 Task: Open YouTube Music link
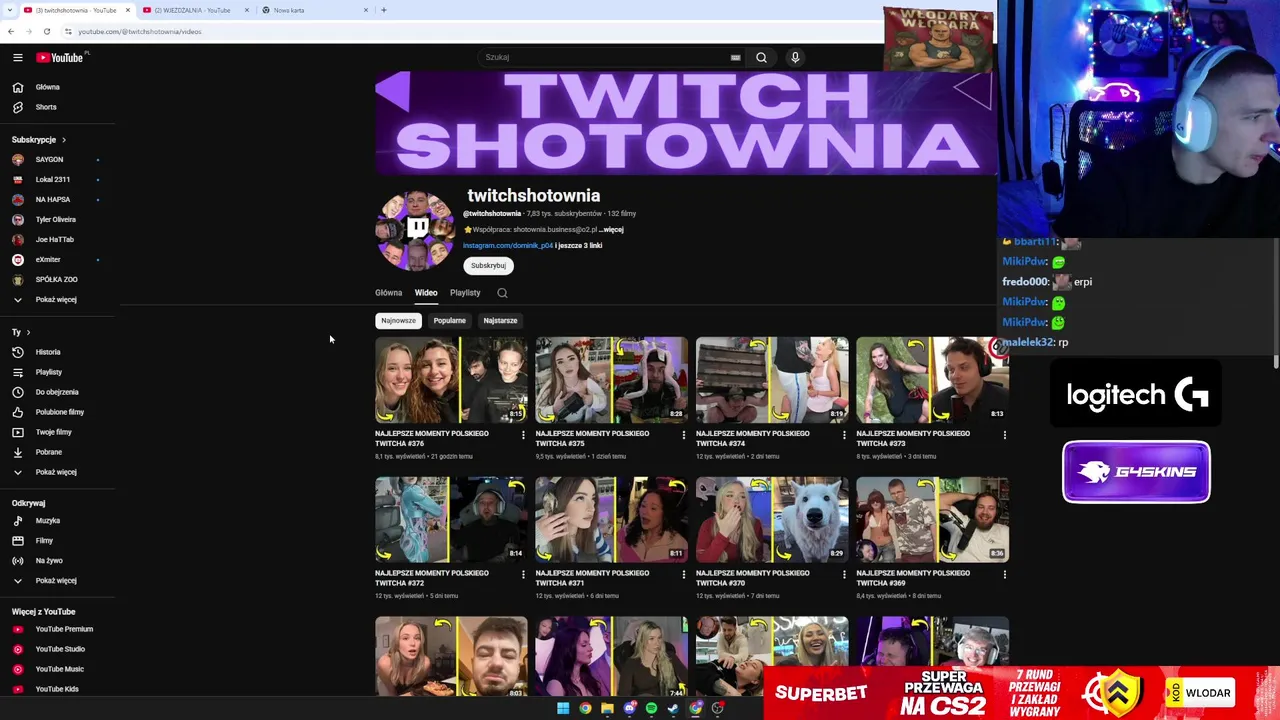point(58,669)
